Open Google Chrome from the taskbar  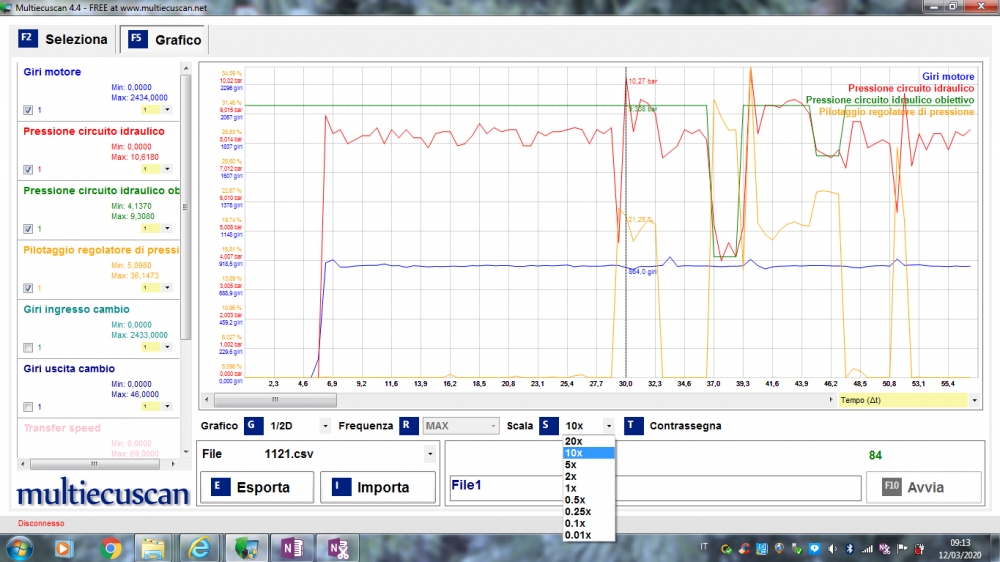[x=110, y=547]
